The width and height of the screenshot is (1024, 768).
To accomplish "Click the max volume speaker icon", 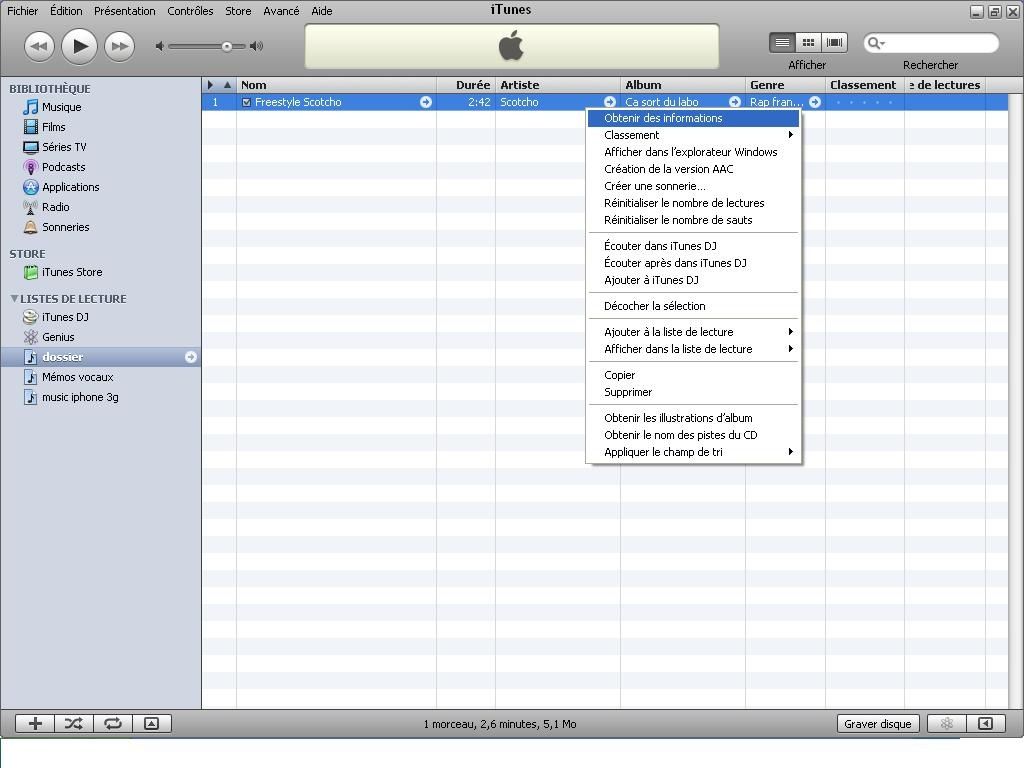I will coord(257,46).
